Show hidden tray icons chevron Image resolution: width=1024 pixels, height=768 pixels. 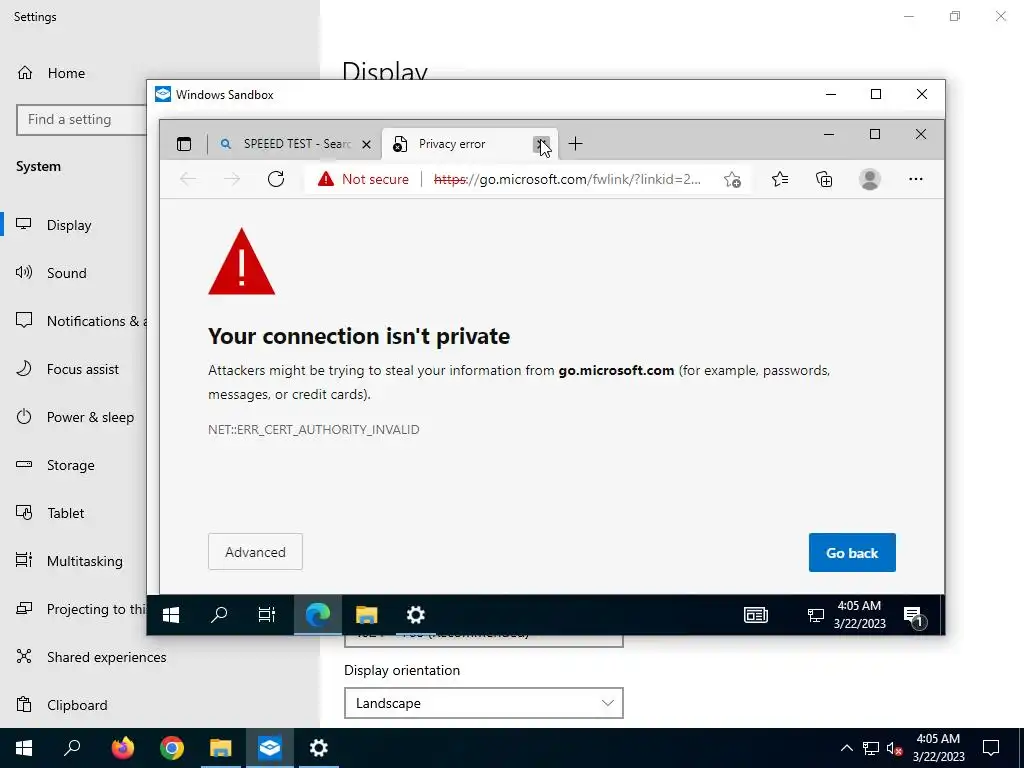[846, 748]
